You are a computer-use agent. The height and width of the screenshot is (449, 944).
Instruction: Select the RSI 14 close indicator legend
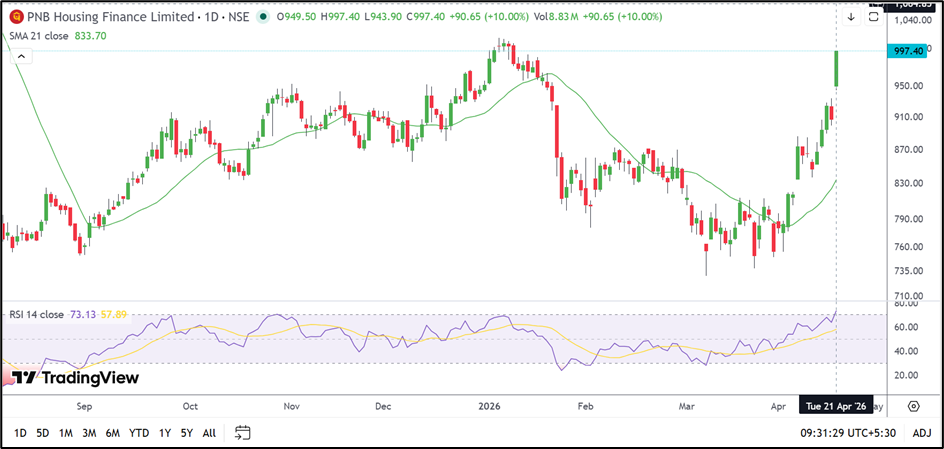(x=37, y=314)
